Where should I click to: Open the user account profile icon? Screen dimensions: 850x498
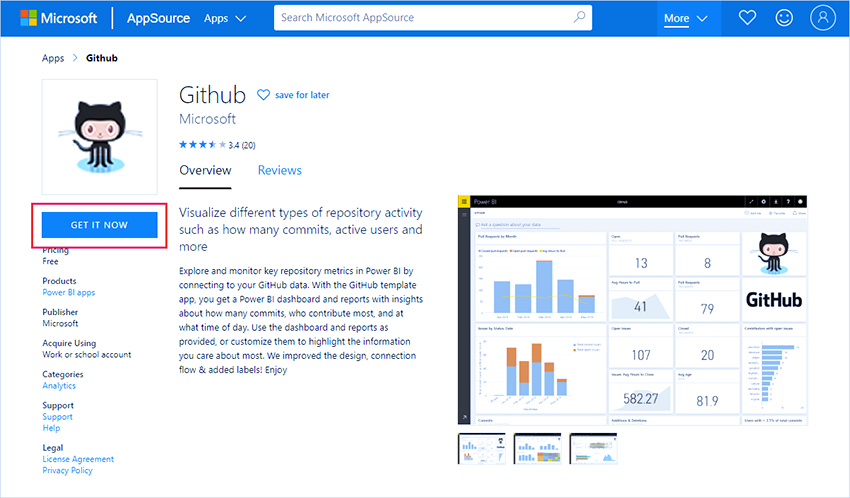(822, 17)
